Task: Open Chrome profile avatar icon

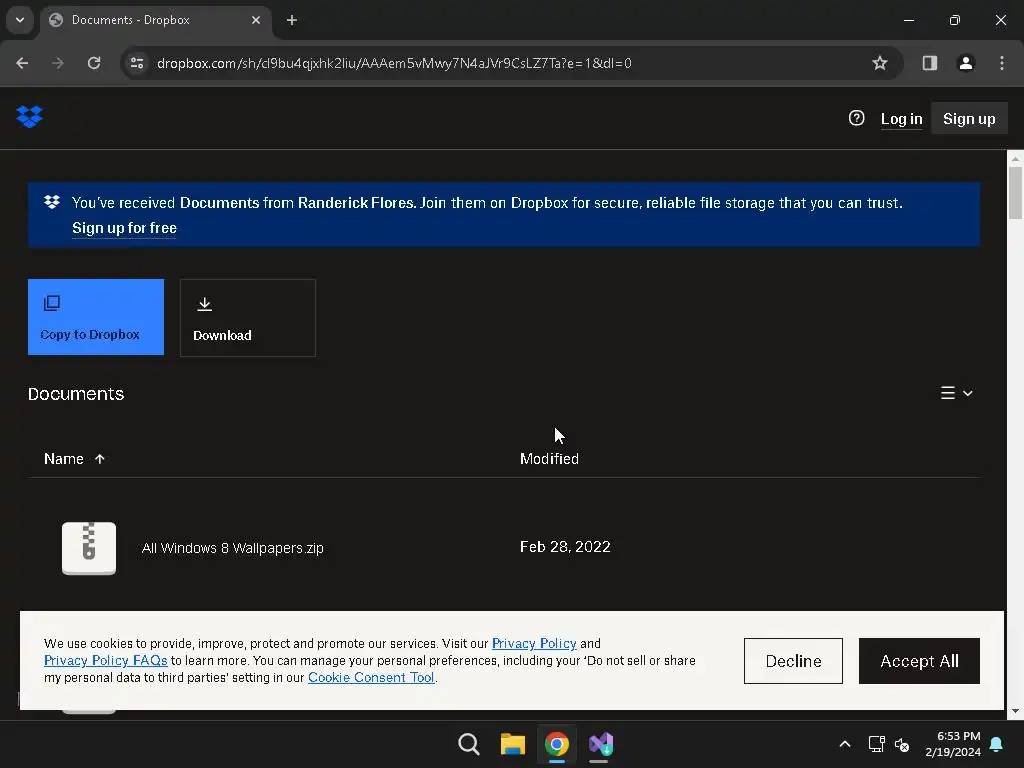Action: [x=965, y=63]
